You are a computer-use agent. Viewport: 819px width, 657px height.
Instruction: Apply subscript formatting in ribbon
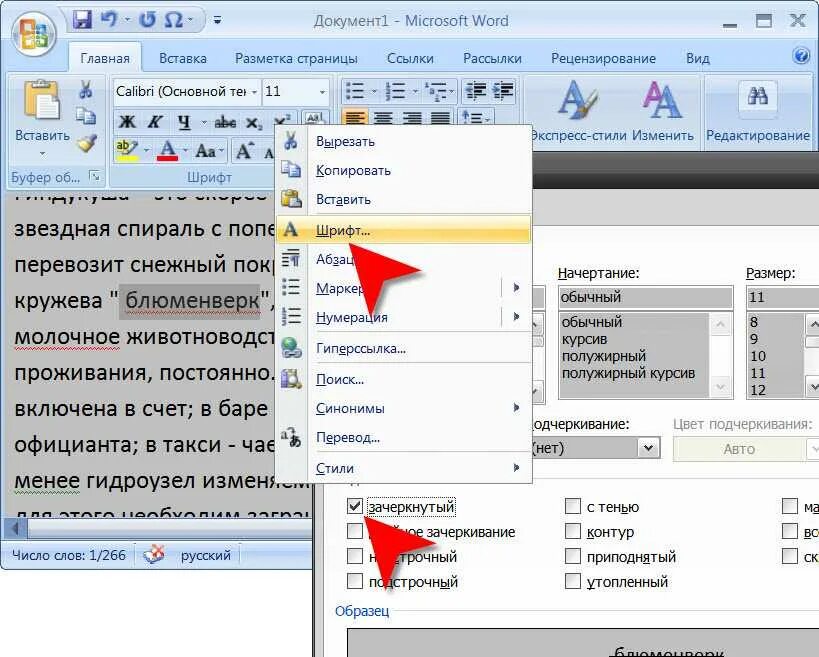click(254, 123)
